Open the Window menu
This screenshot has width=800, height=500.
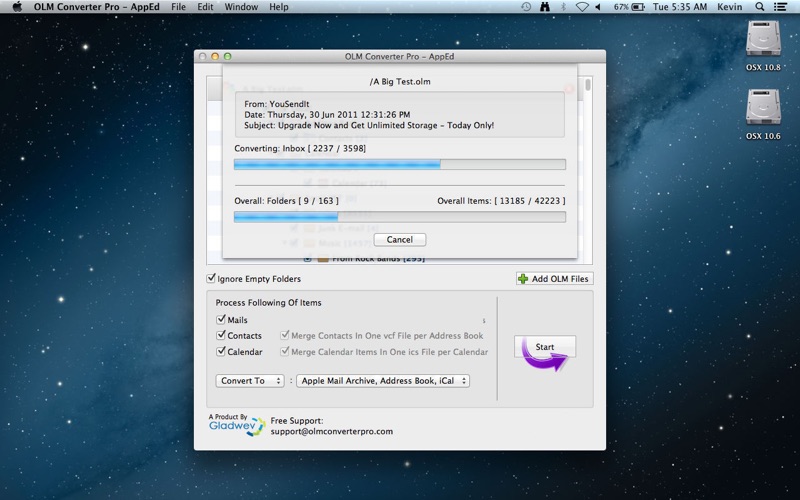point(241,7)
